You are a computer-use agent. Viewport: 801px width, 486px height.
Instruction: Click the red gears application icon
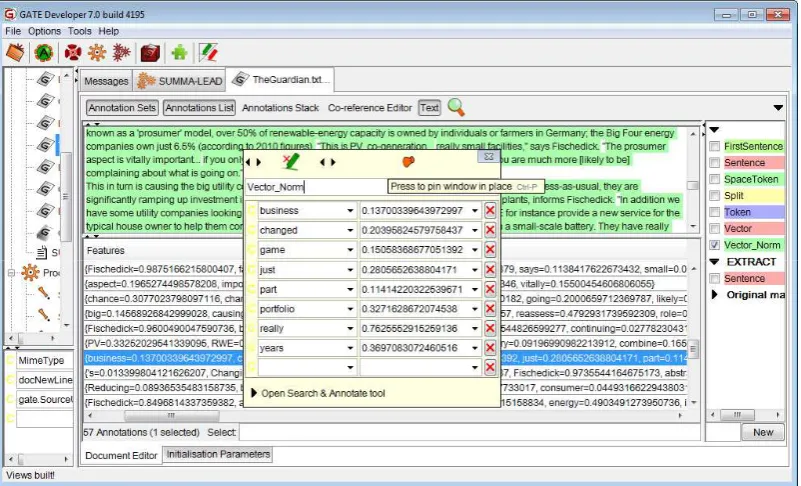point(121,52)
